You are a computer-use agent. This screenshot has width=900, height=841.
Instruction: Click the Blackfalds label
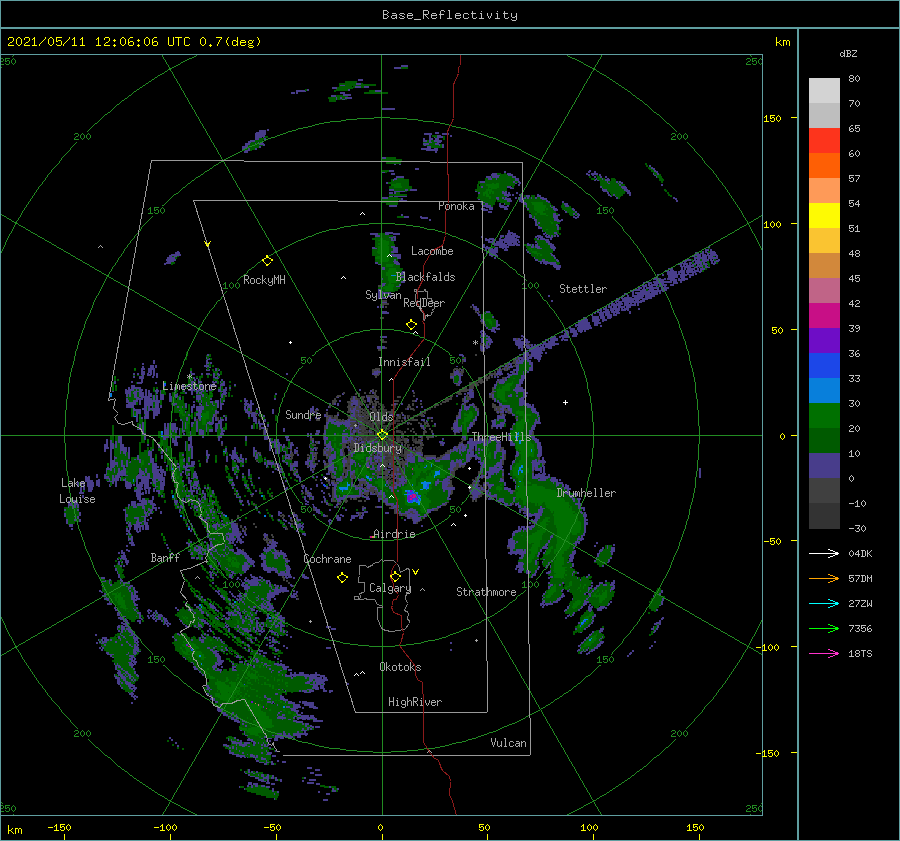point(425,277)
